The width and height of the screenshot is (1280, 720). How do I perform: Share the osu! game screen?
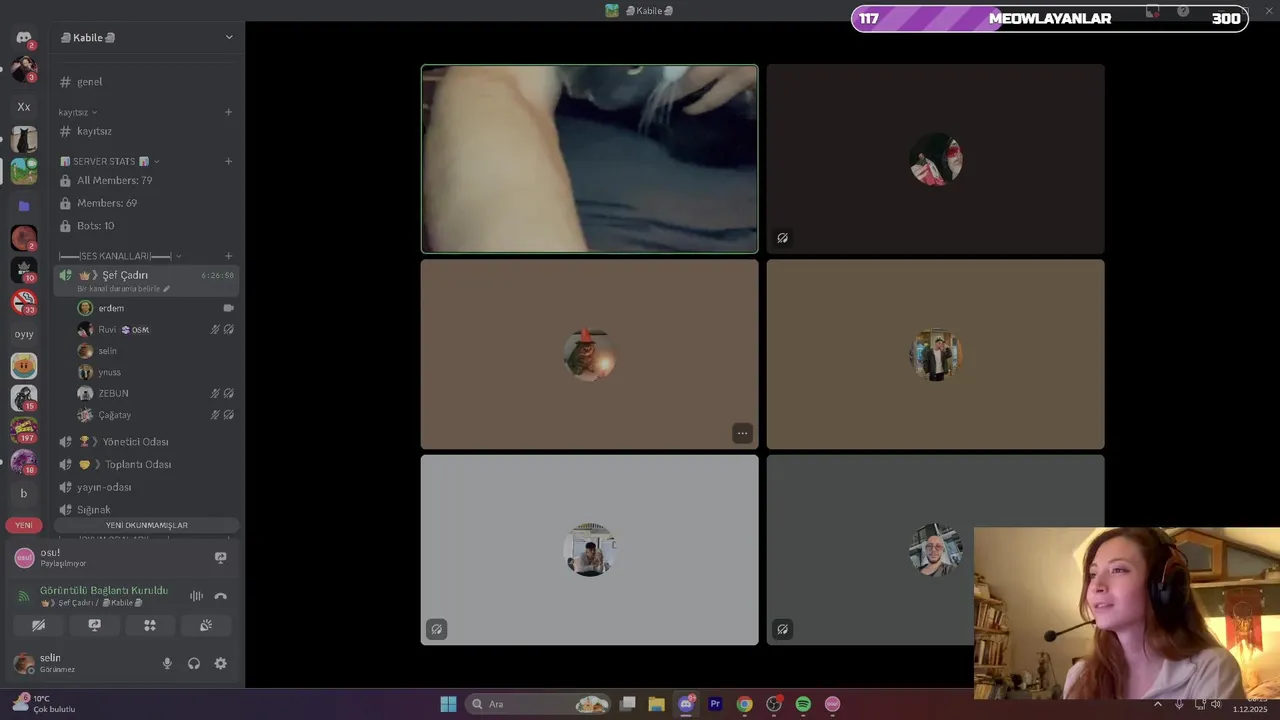click(220, 557)
